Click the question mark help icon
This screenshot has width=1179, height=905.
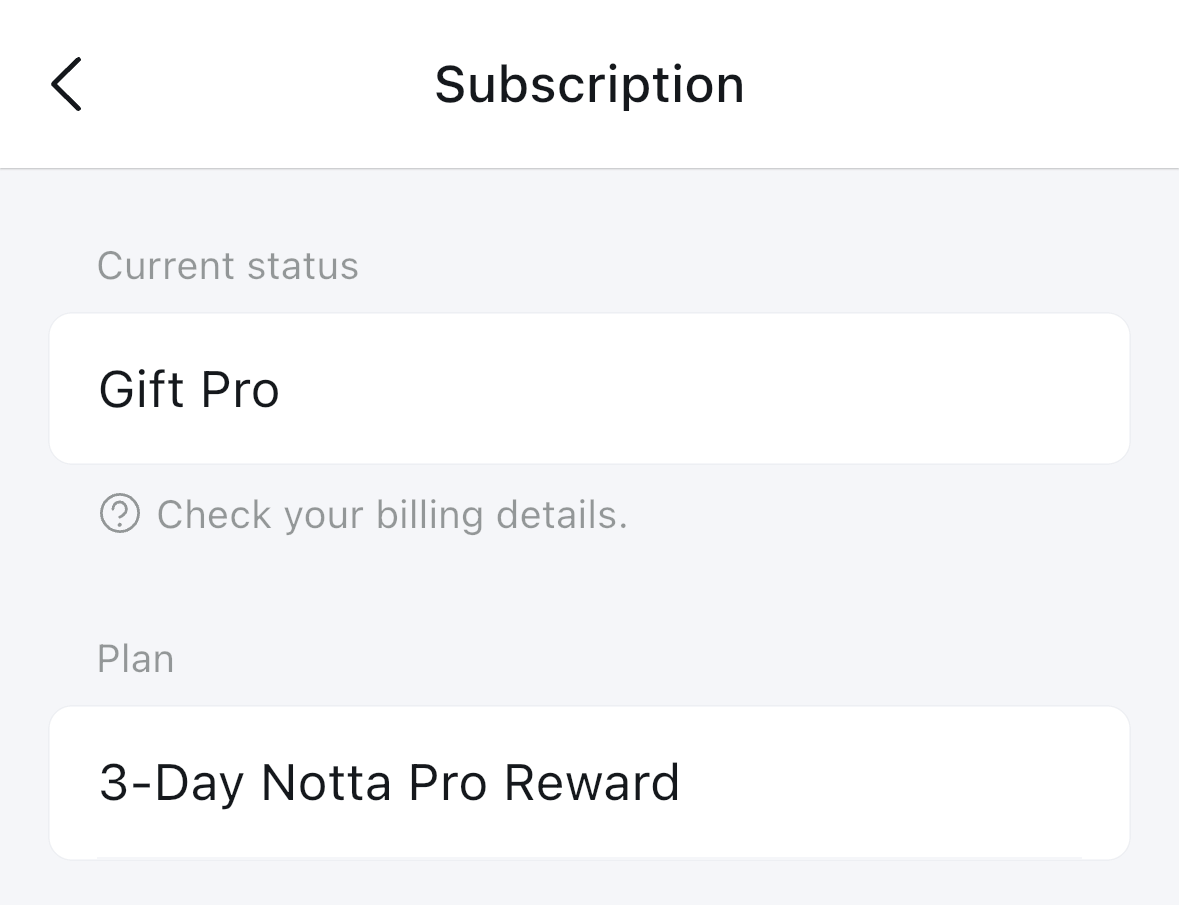click(120, 514)
